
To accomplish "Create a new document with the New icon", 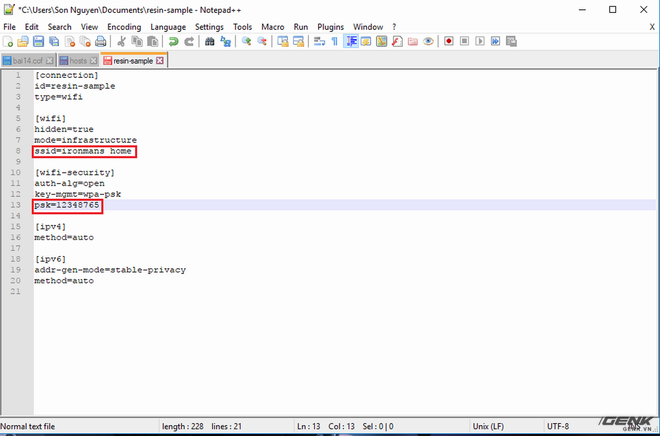I will [x=8, y=41].
